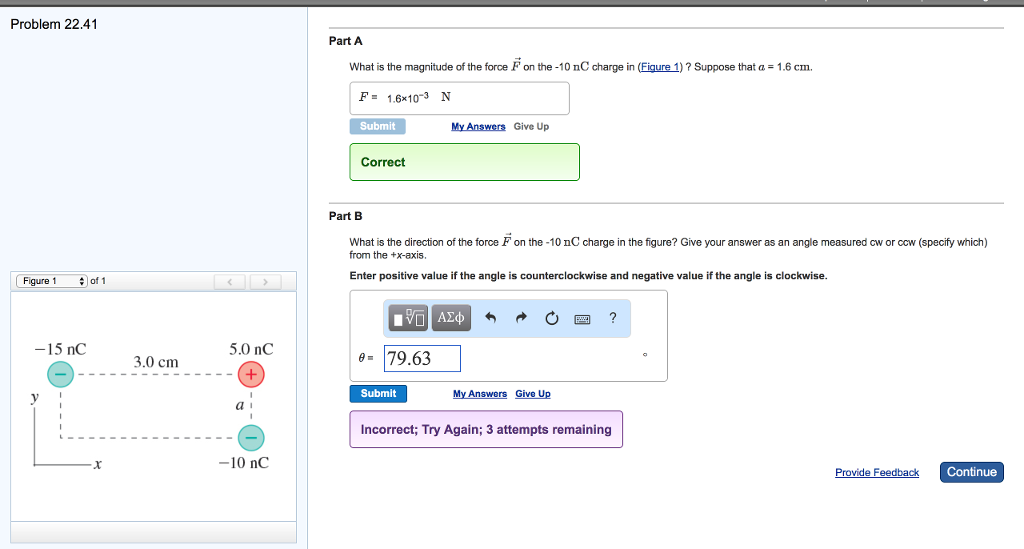The width and height of the screenshot is (1024, 549).
Task: Show keyboard shortcuts icon
Action: point(582,319)
